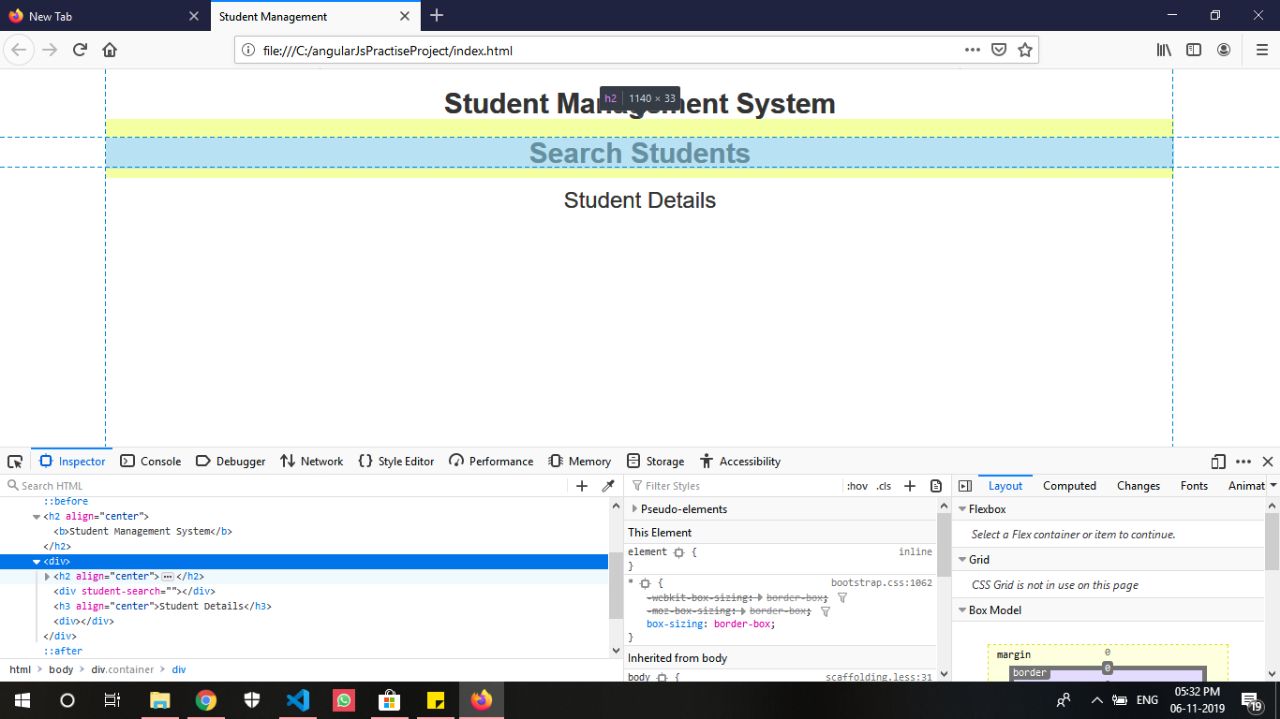Open the Storage panel

click(x=655, y=461)
